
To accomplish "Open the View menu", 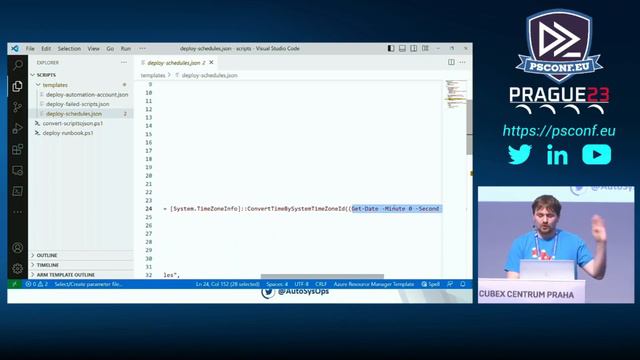I will click(x=93, y=48).
